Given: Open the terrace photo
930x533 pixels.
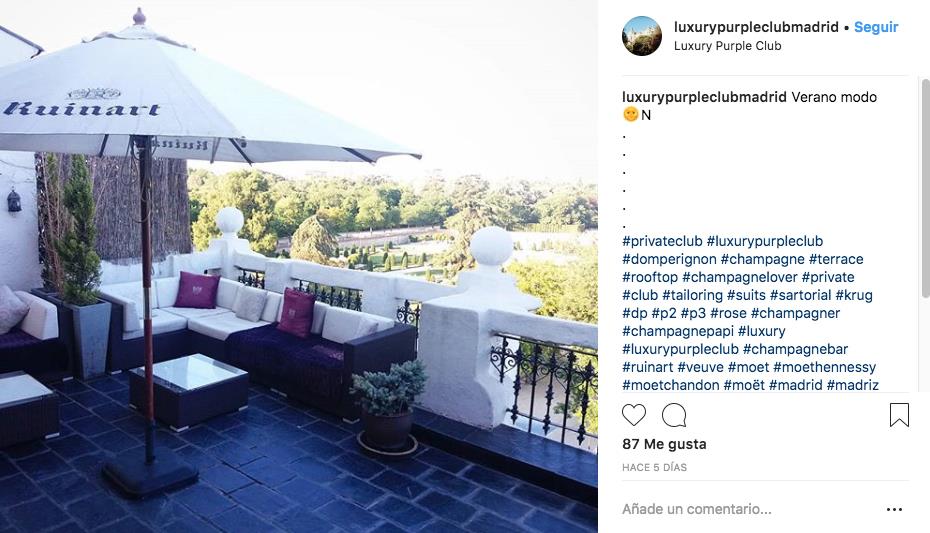Looking at the screenshot, I should (x=299, y=267).
